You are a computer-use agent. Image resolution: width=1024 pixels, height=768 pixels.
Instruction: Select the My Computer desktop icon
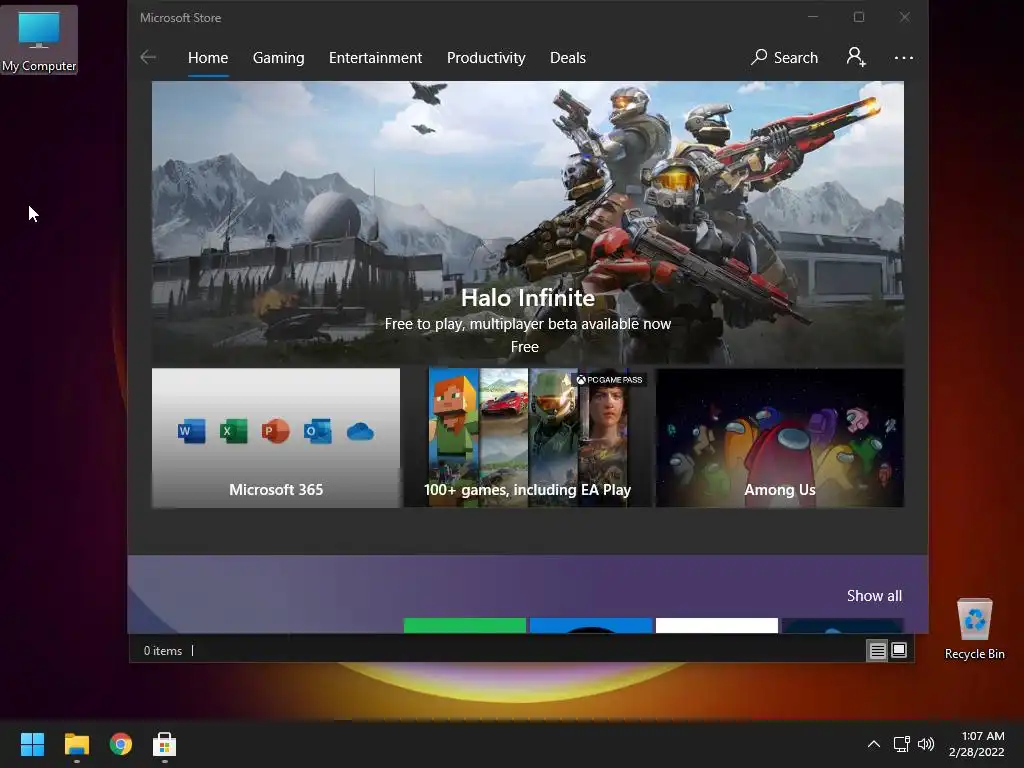(39, 40)
